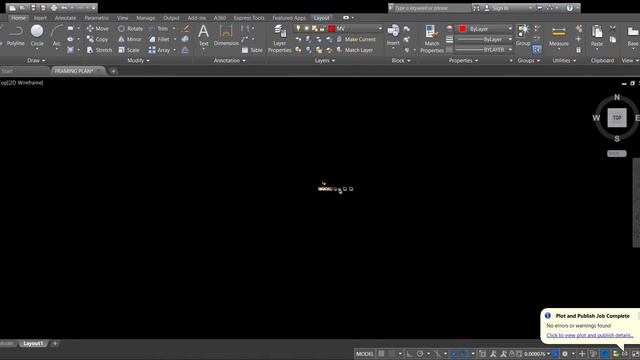
Task: Toggle snap mode in status bar
Action: pos(391,353)
